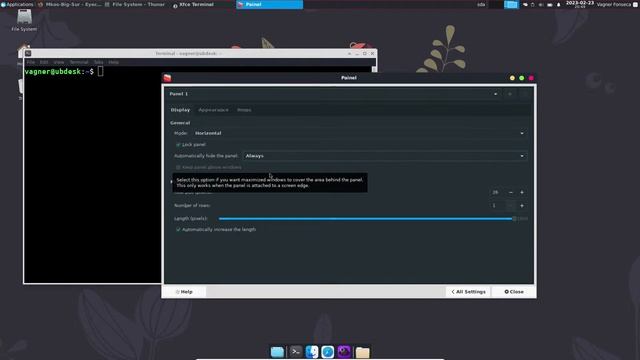This screenshot has height=360, width=640.
Task: Click the Painel window app icon
Action: (167, 78)
